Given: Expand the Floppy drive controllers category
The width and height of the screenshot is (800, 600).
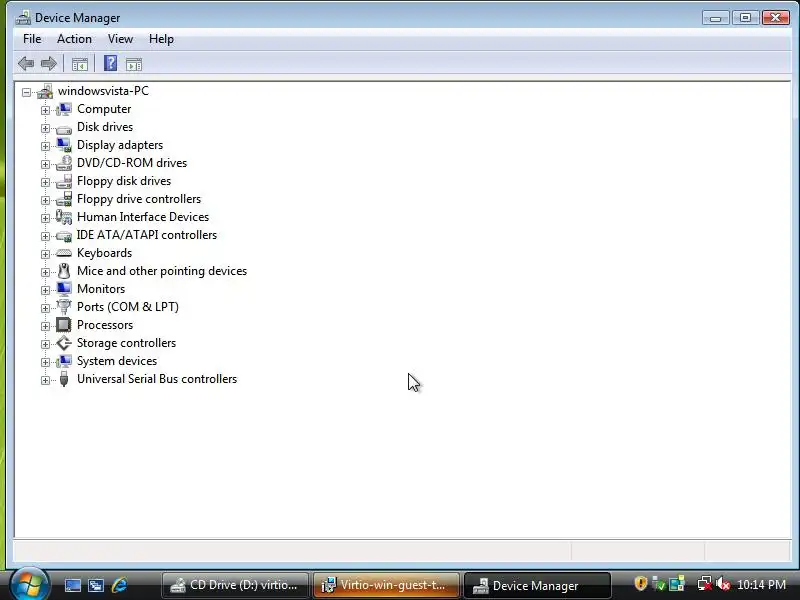Looking at the screenshot, I should (45, 200).
